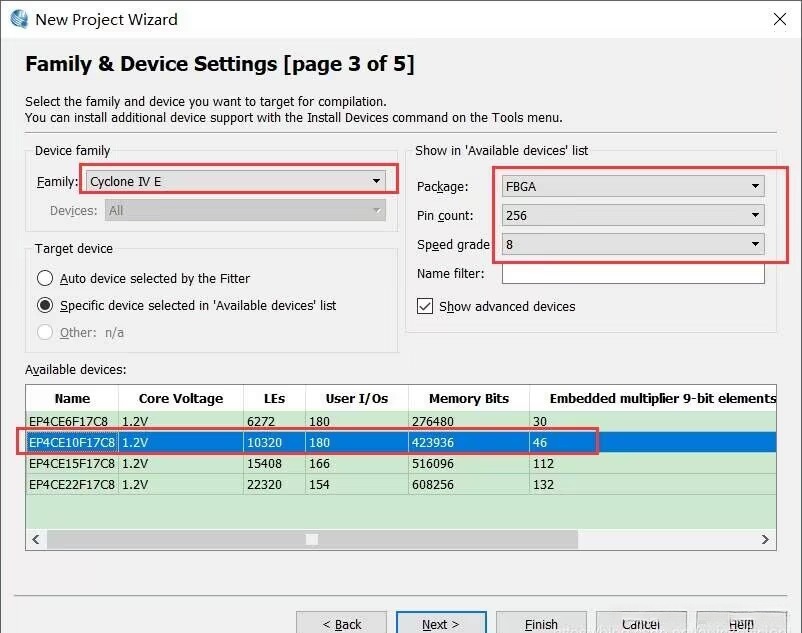Select device EP4CE15F17C8 in the list

[x=72, y=463]
